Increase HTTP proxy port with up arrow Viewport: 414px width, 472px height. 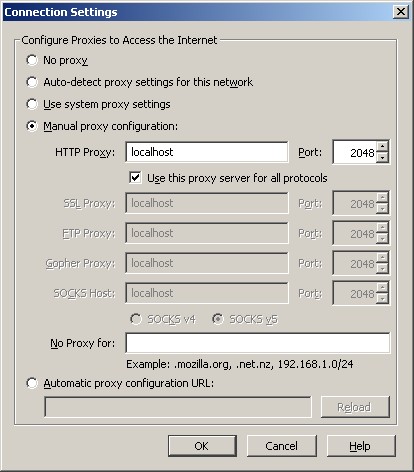point(383,146)
